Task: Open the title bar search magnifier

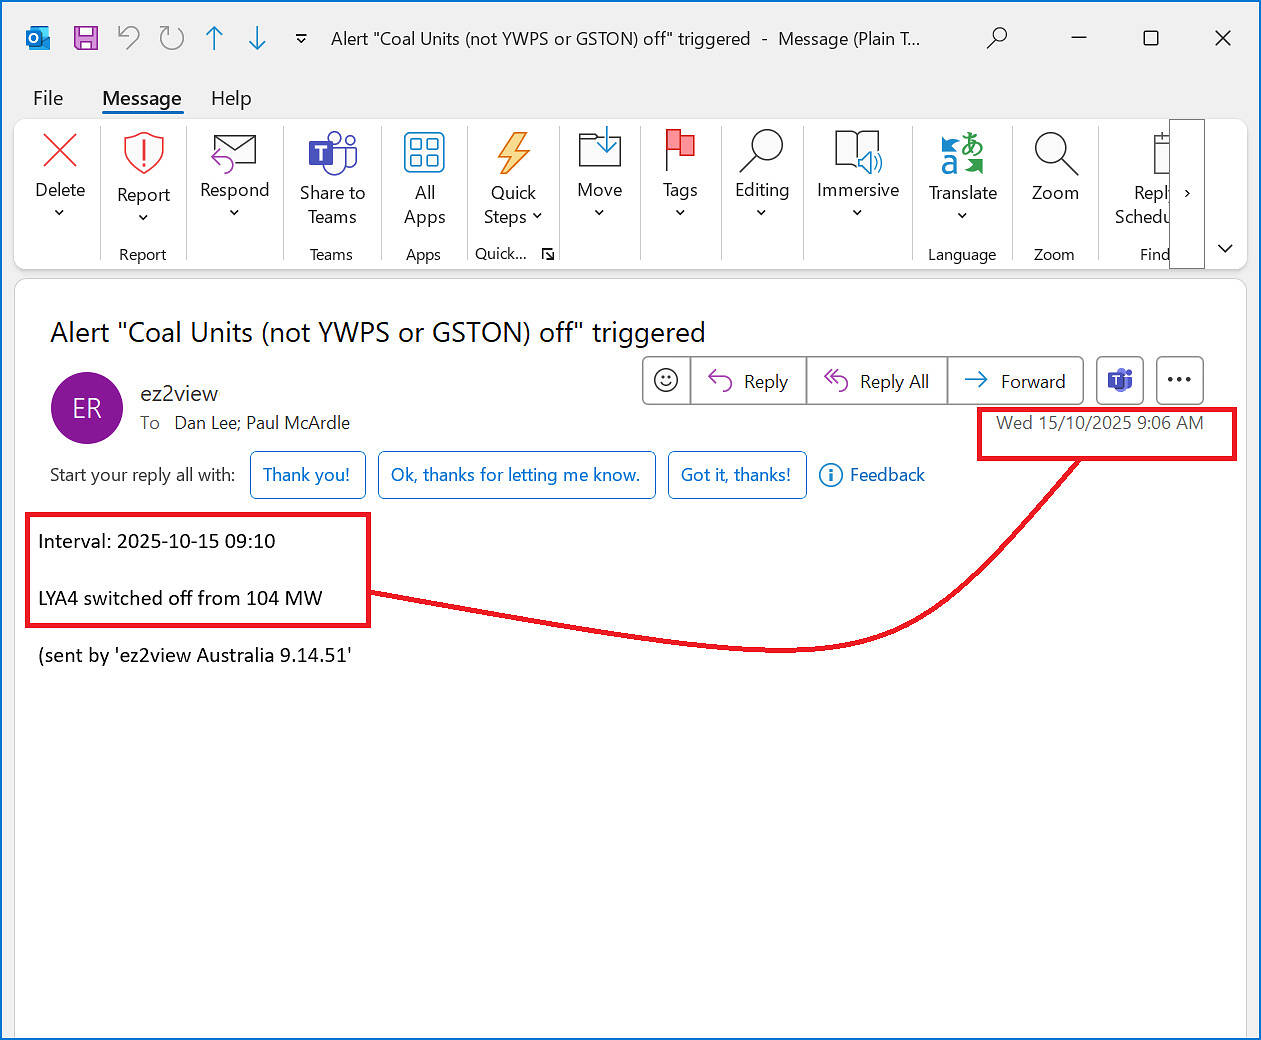Action: click(996, 39)
